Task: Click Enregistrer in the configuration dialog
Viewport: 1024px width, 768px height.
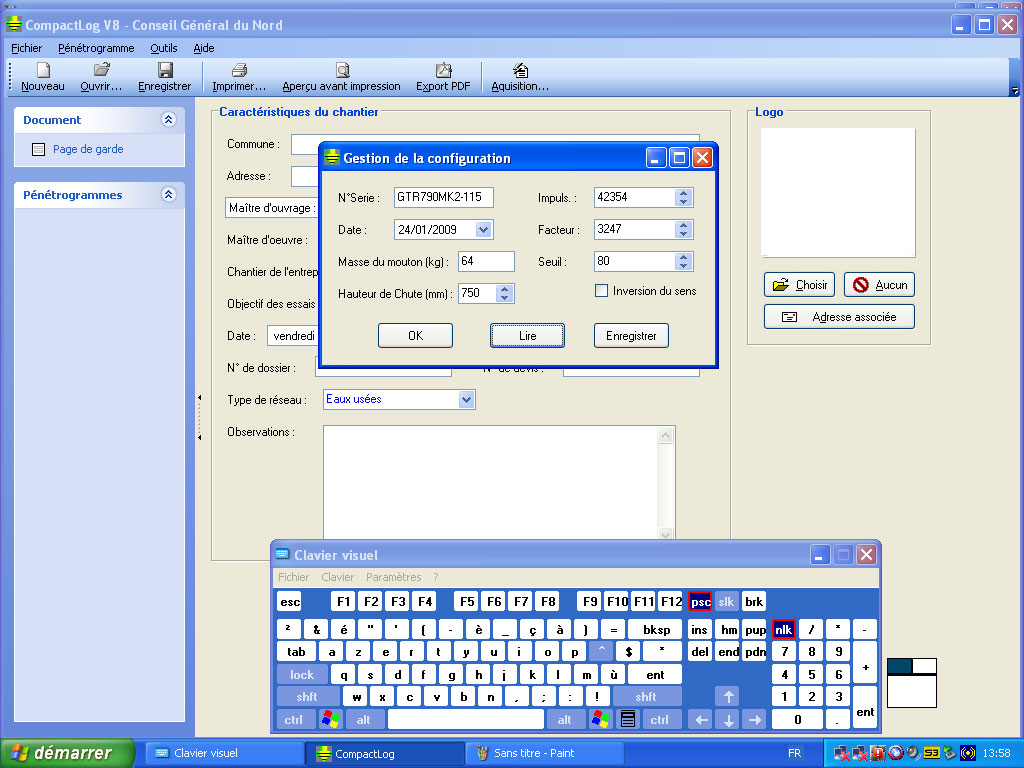Action: (x=631, y=336)
